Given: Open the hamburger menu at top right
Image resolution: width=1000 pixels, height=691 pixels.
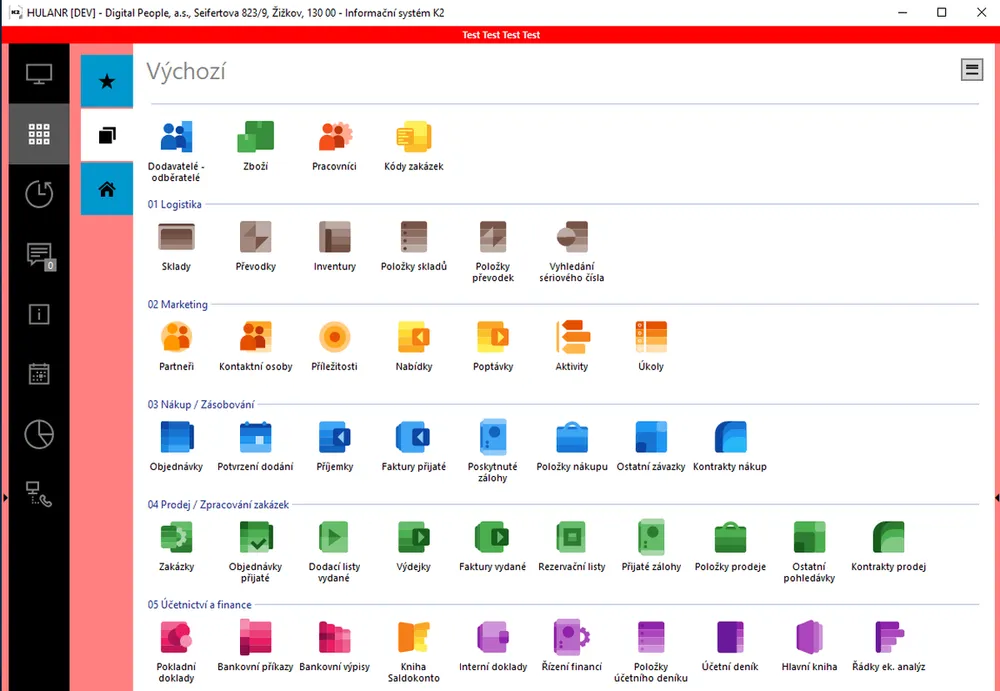Looking at the screenshot, I should click(x=971, y=69).
